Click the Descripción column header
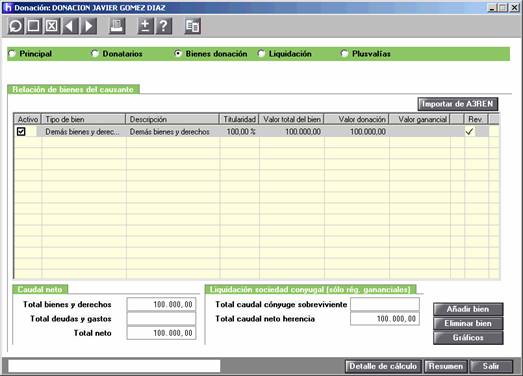 (172, 119)
